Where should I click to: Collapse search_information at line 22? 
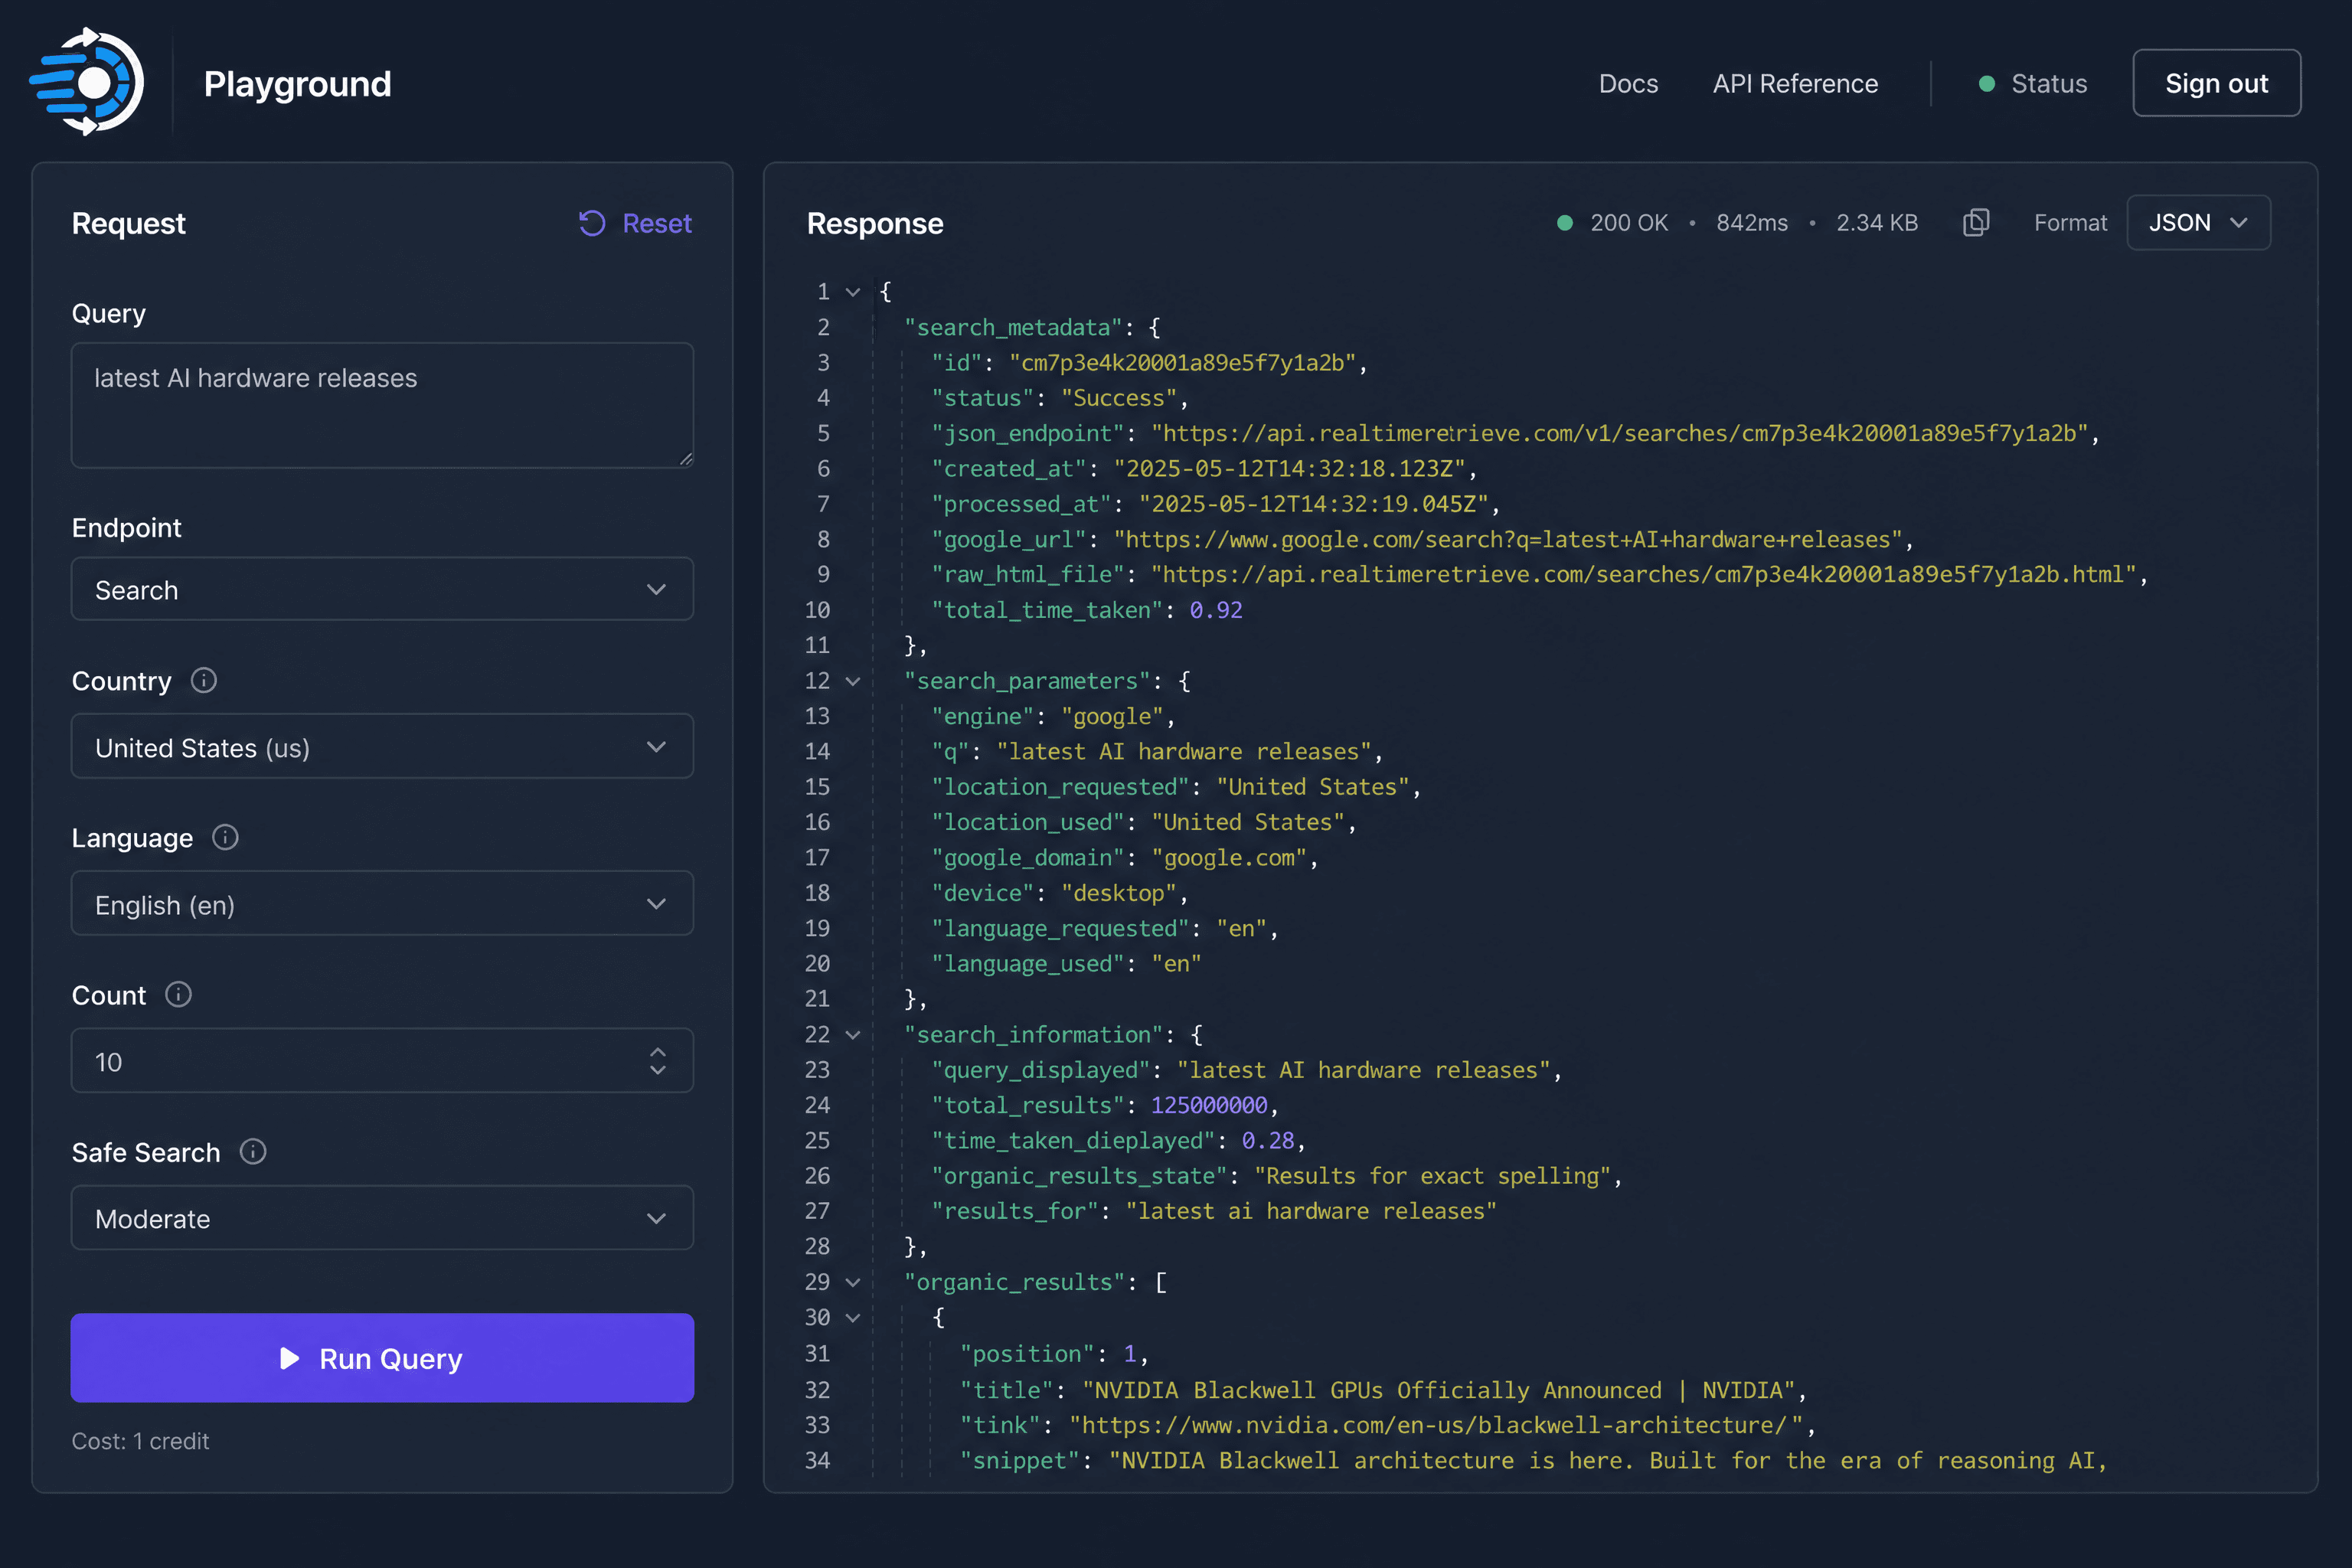[x=853, y=1035]
